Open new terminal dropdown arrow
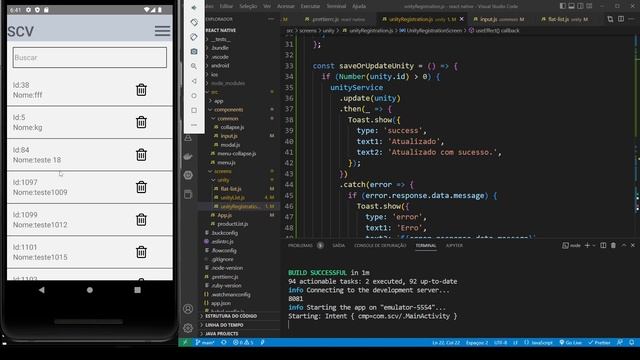This screenshot has height=360, width=640. tap(594, 245)
